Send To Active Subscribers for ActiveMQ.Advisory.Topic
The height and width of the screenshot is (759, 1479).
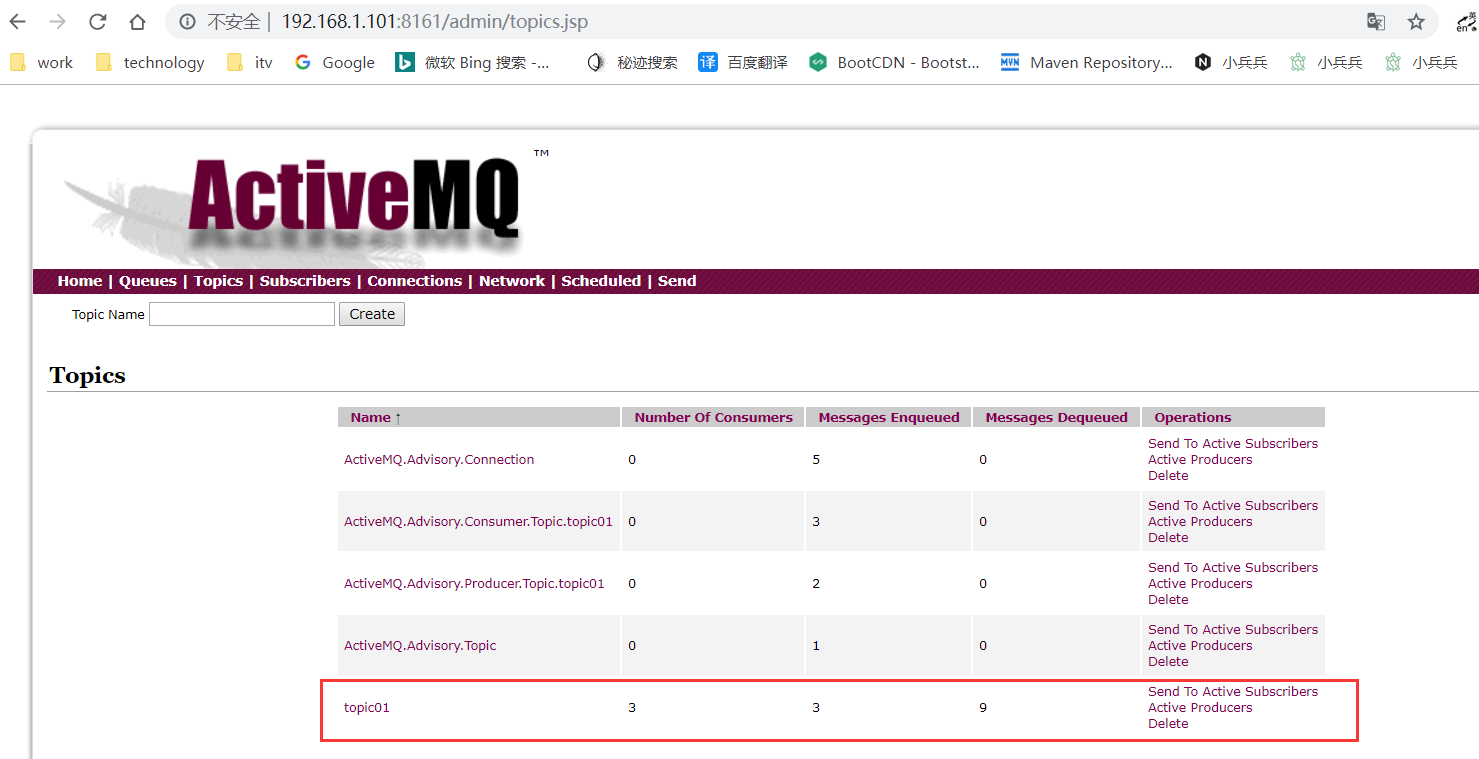click(x=1233, y=630)
